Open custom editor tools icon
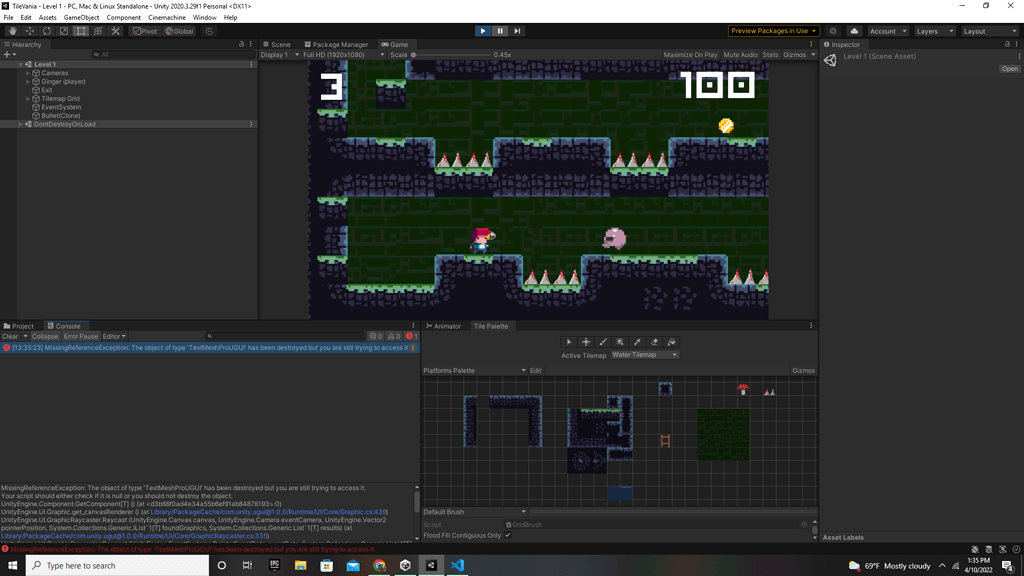 (x=115, y=31)
